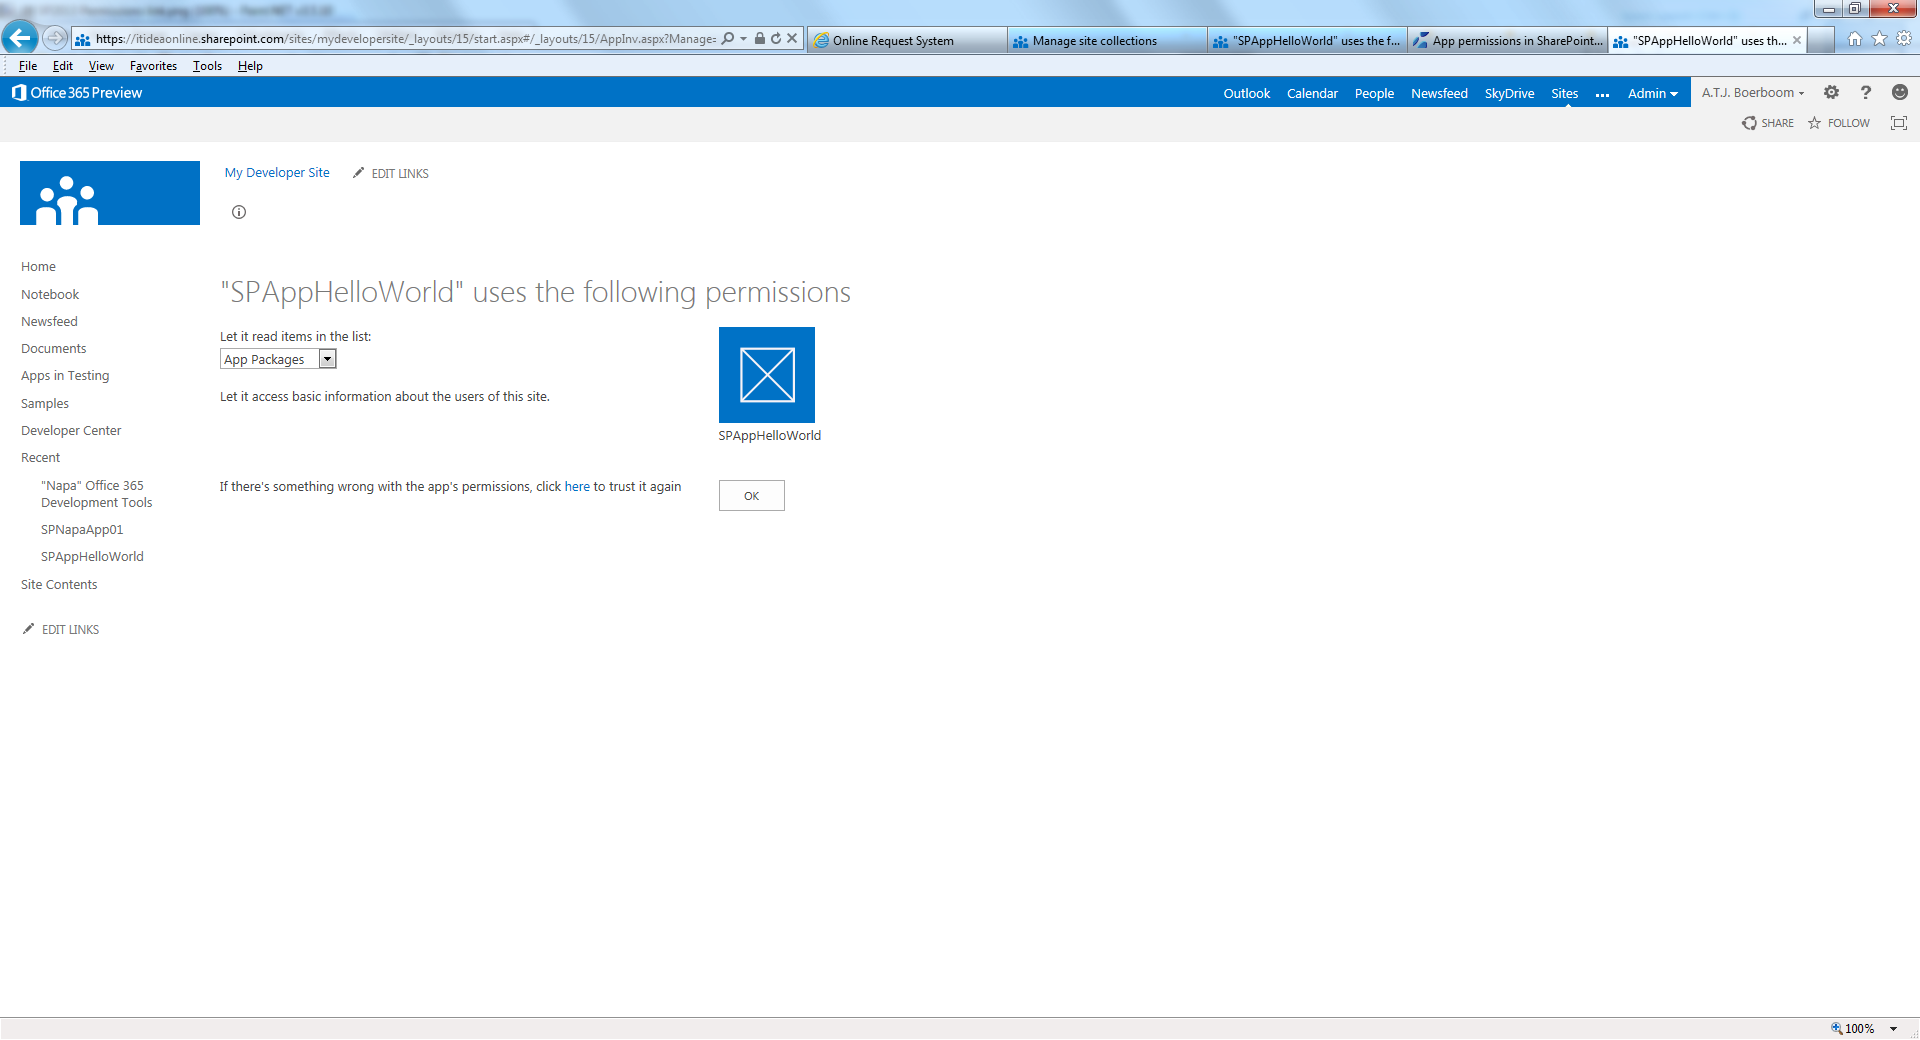Open browser Favorites star icon
This screenshot has height=1040, width=1920.
(x=1879, y=39)
